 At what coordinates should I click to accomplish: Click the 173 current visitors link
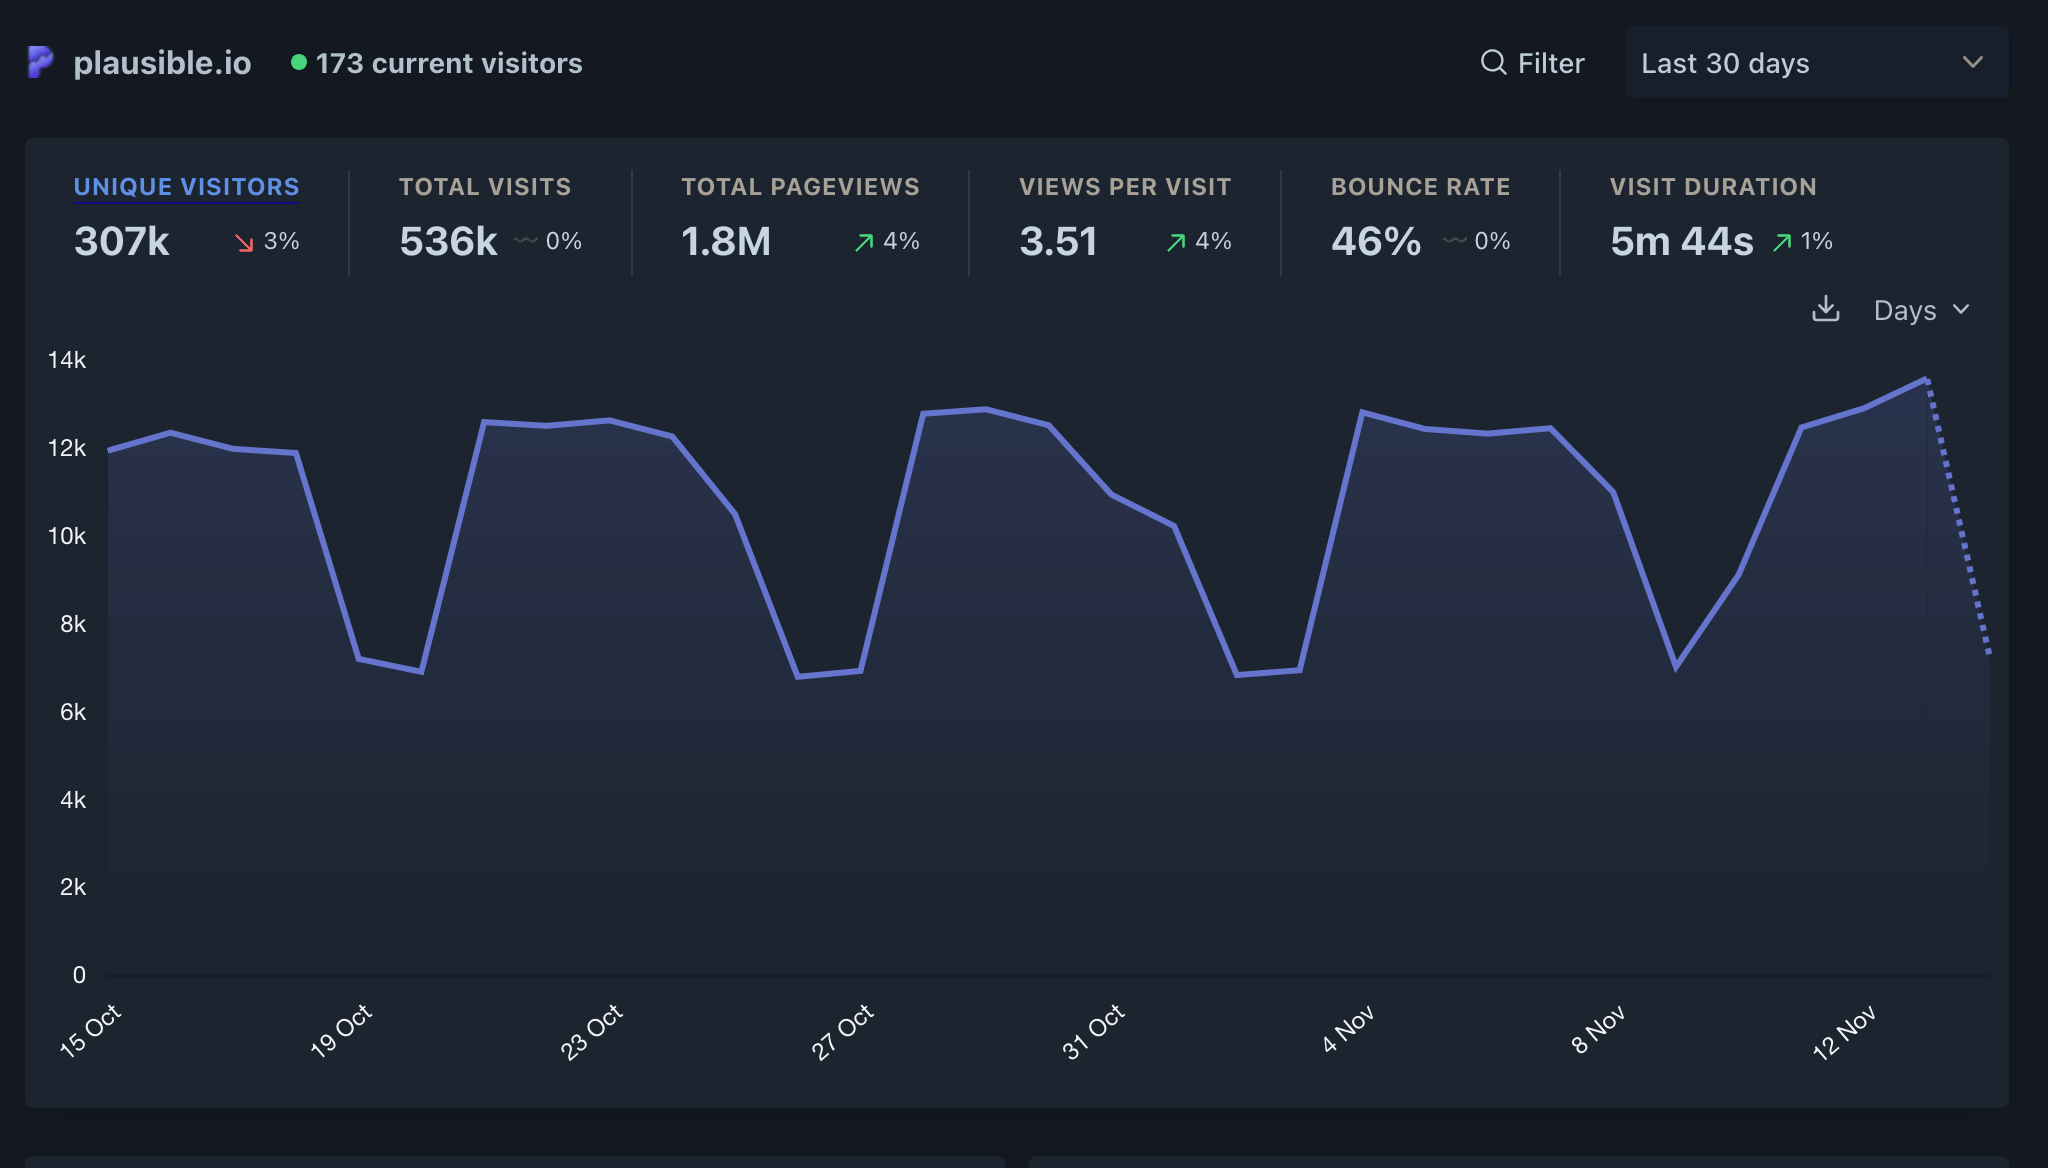(449, 63)
